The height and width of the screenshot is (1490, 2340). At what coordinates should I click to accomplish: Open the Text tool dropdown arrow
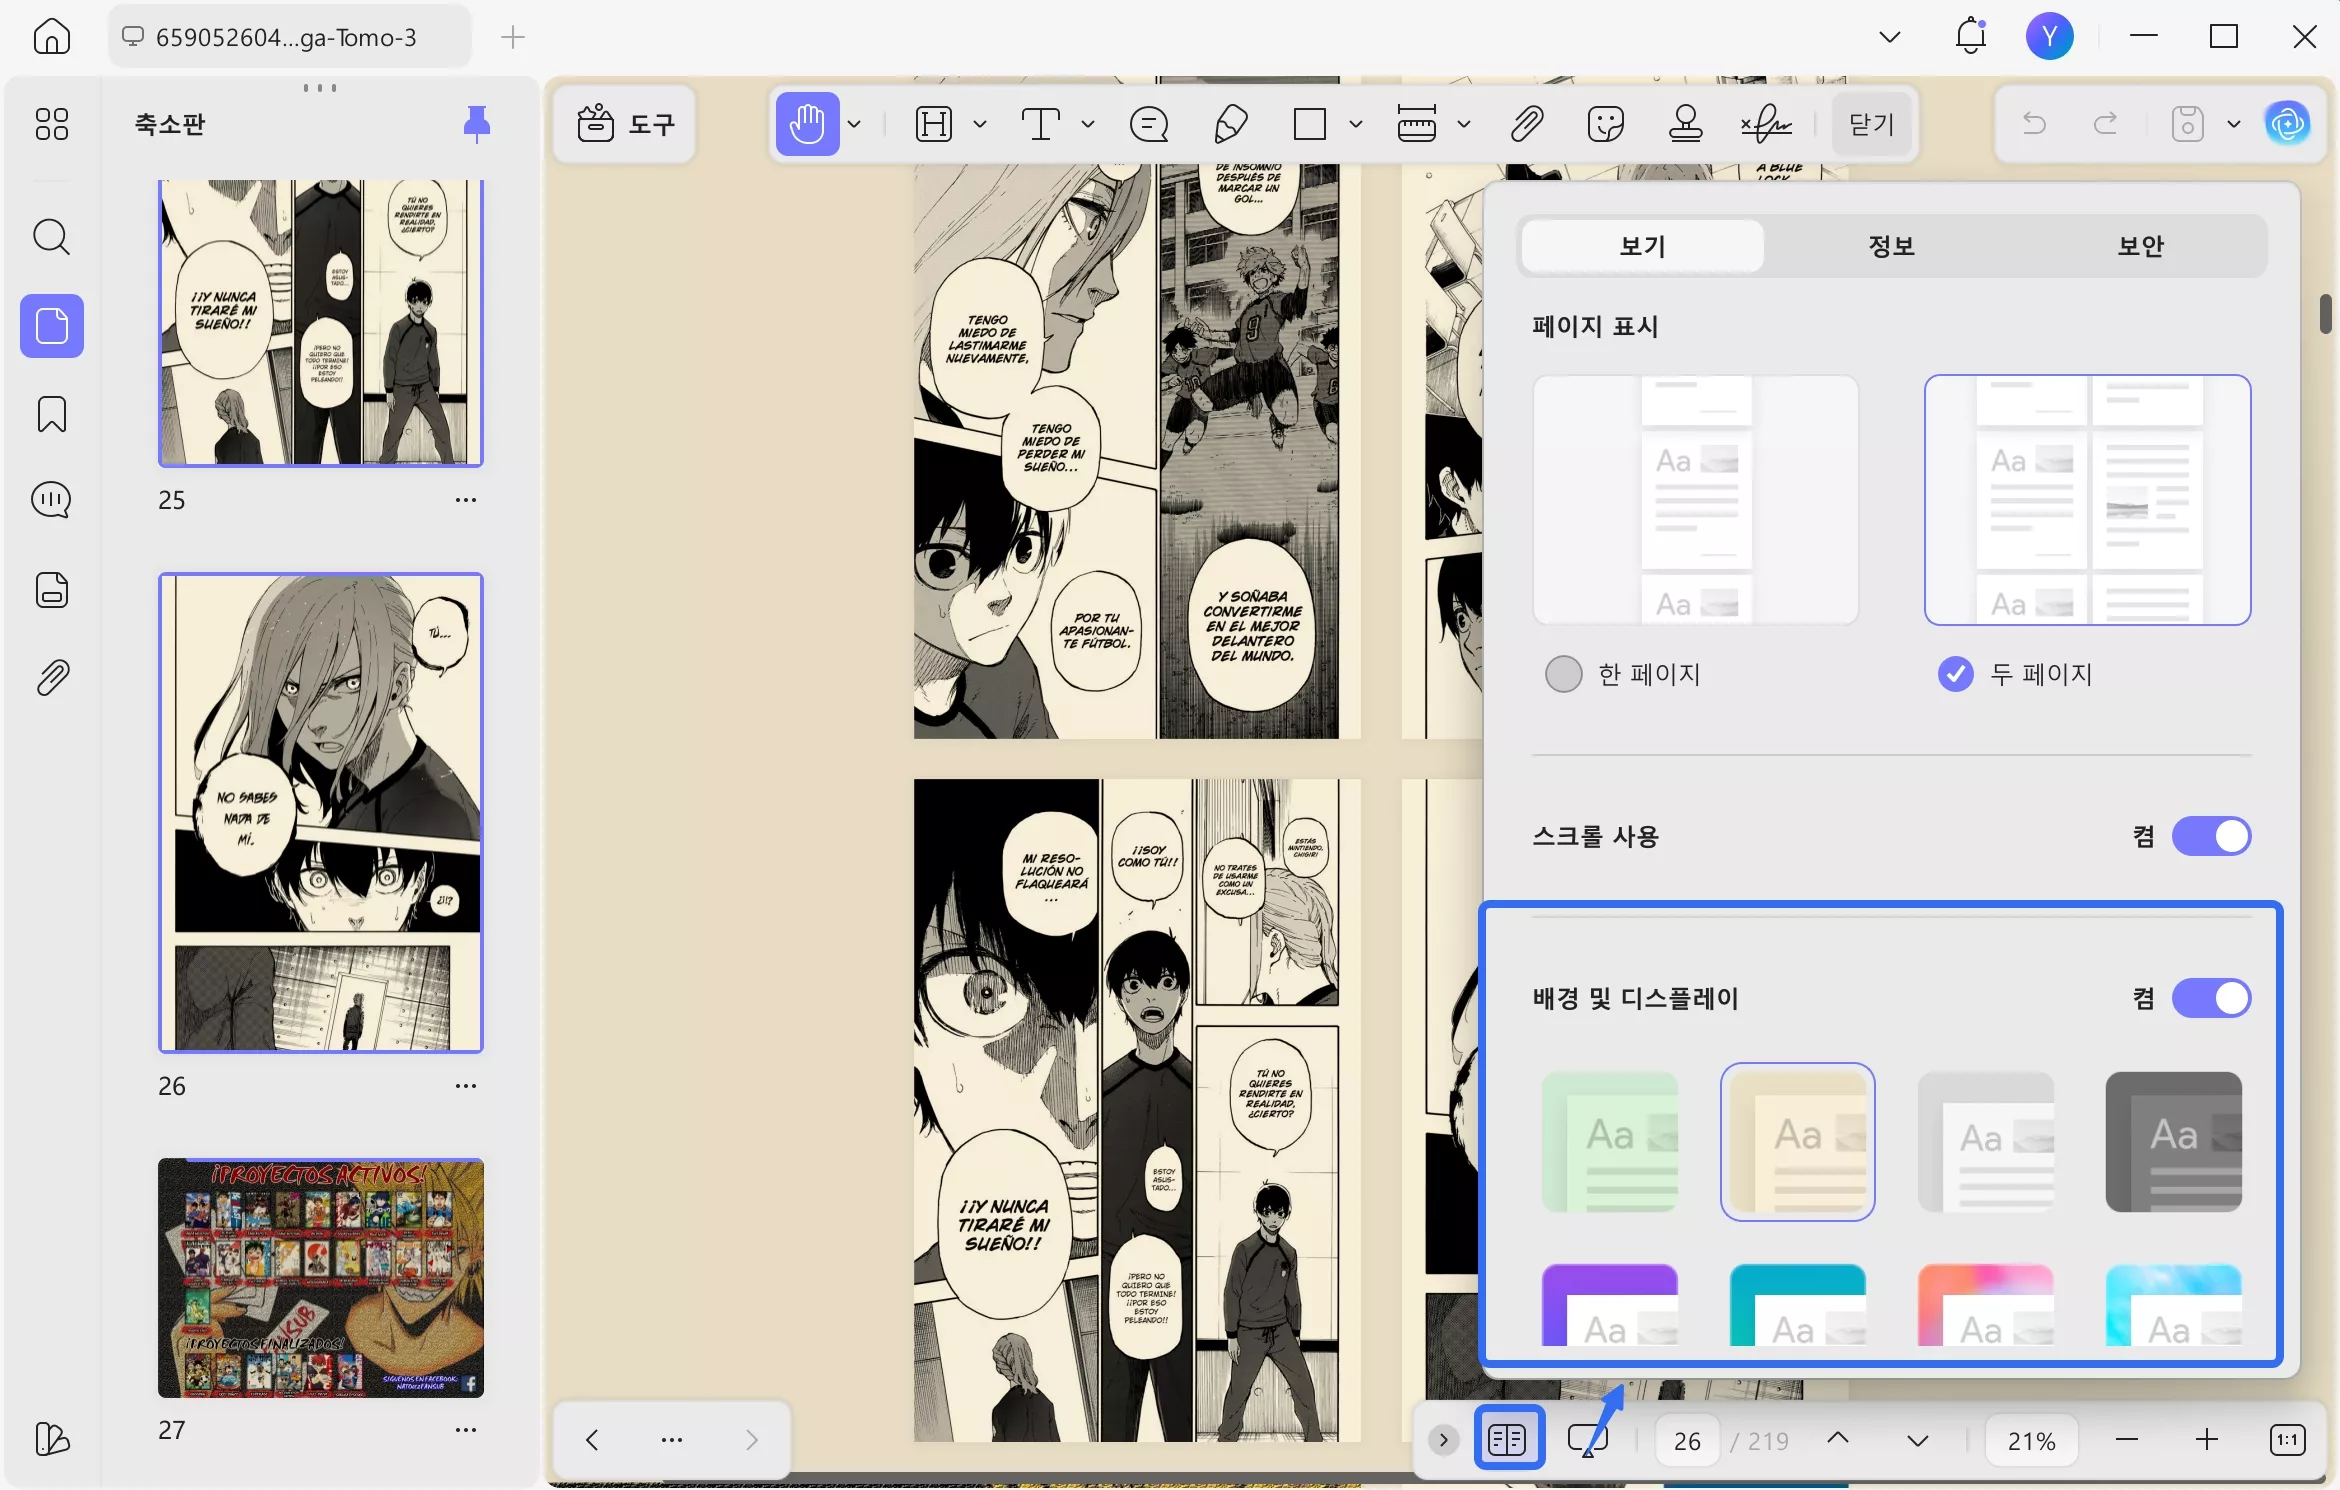[x=1088, y=123]
